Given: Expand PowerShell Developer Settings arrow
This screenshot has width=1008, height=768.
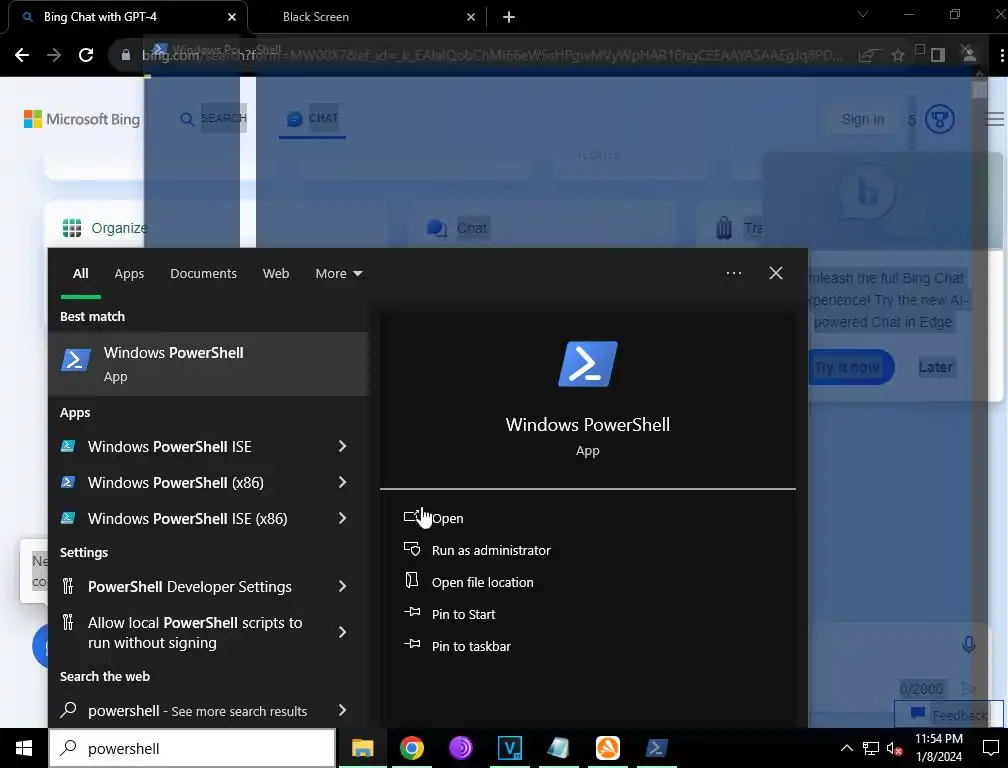Looking at the screenshot, I should point(343,586).
